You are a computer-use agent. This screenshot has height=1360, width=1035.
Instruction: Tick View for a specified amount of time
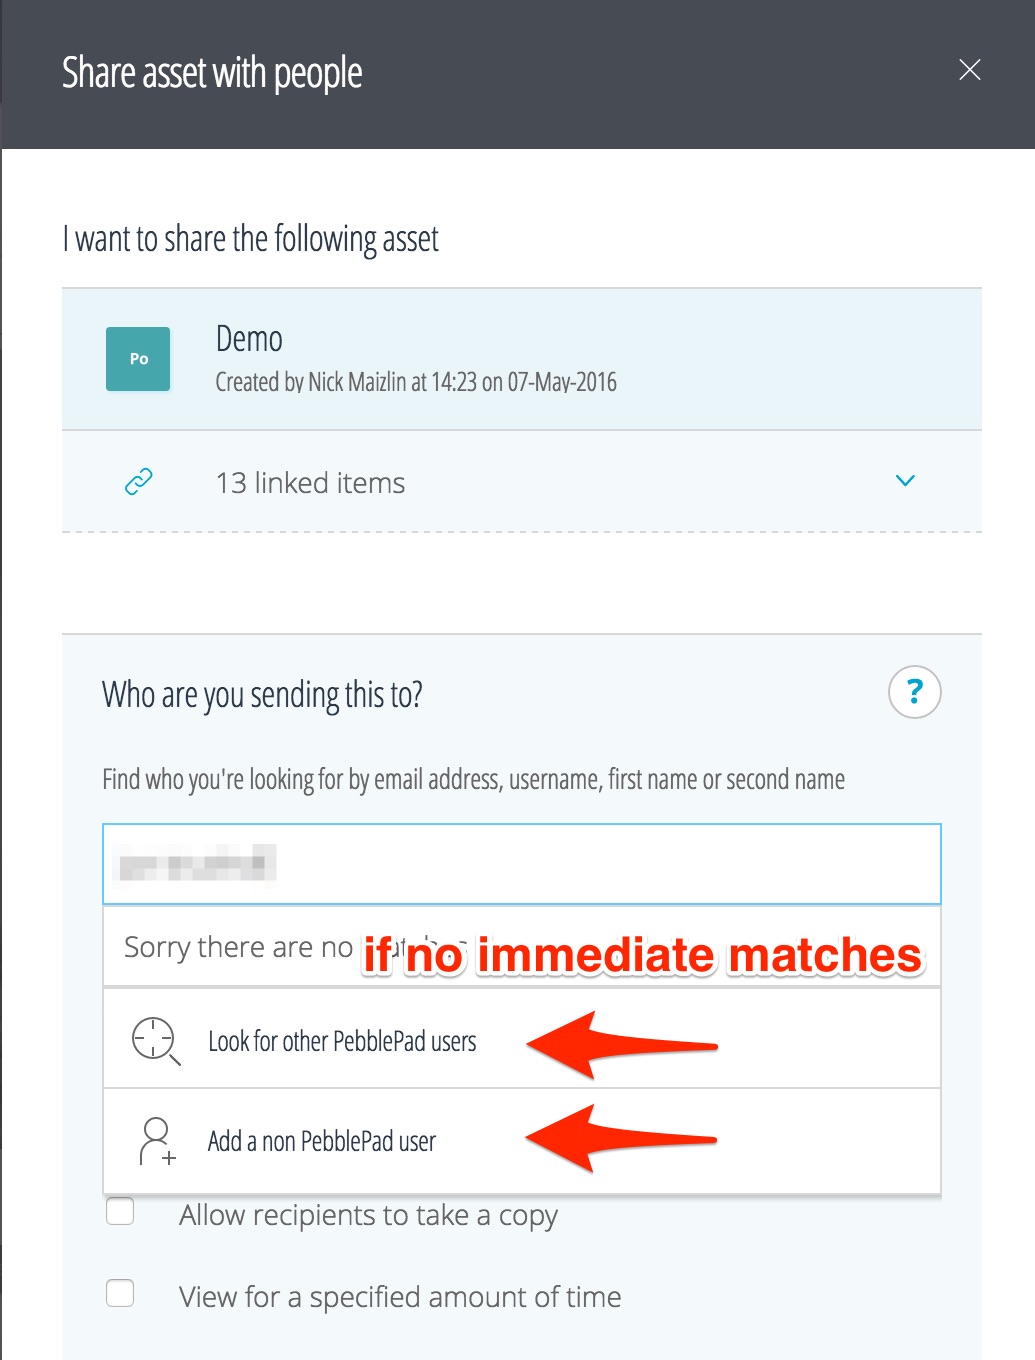point(120,1293)
